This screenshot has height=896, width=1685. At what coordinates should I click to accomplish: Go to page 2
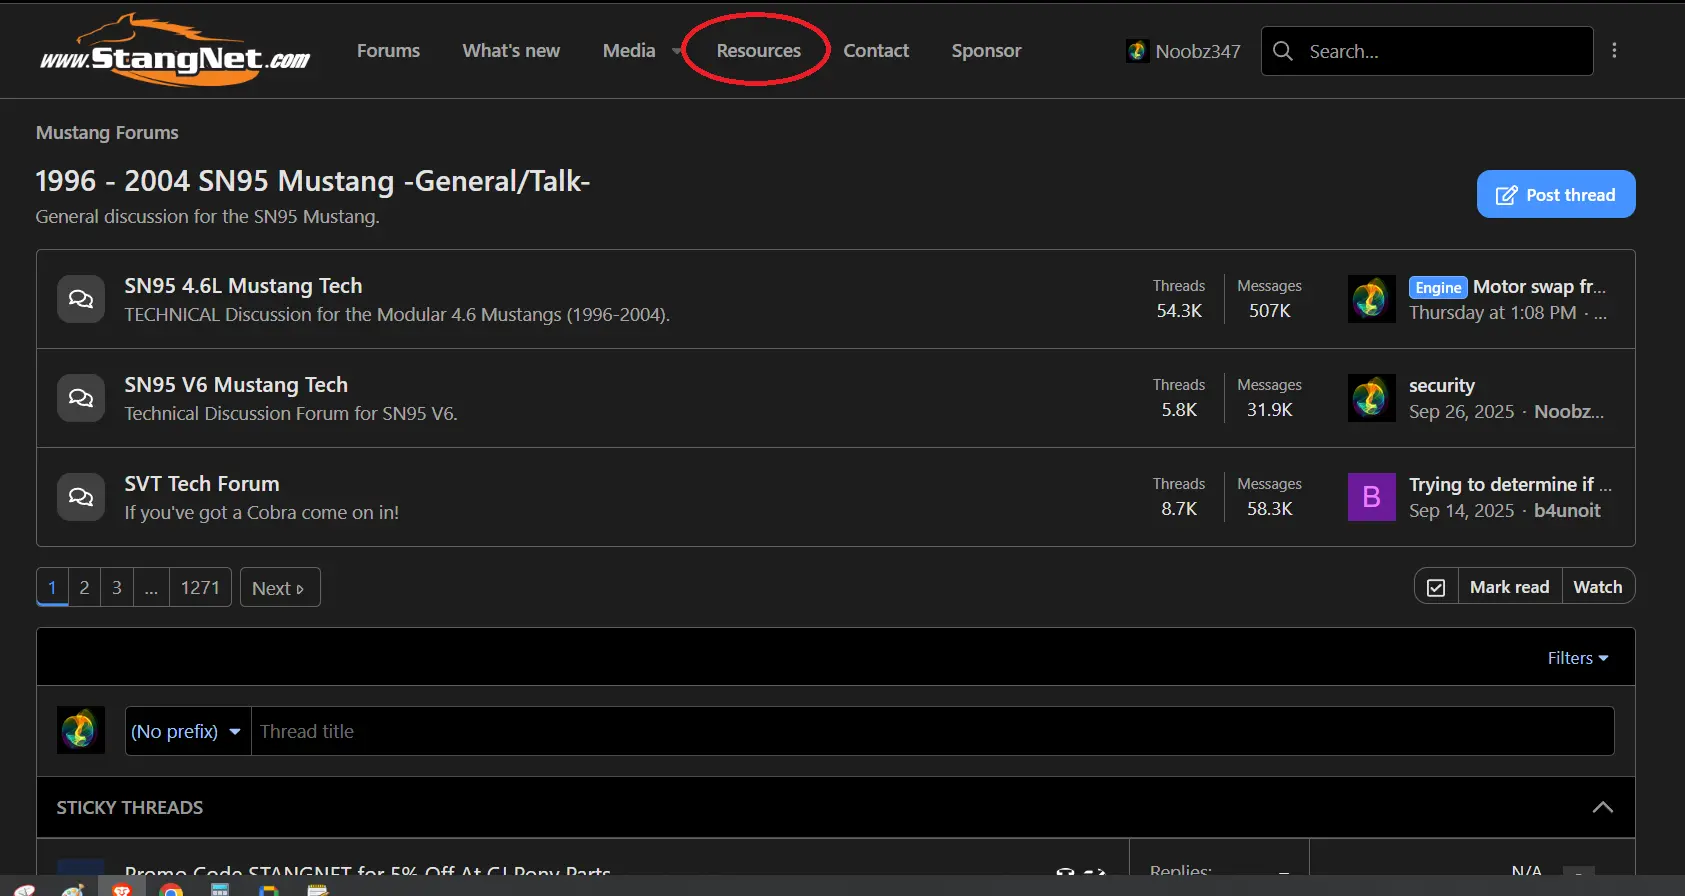[x=84, y=587]
